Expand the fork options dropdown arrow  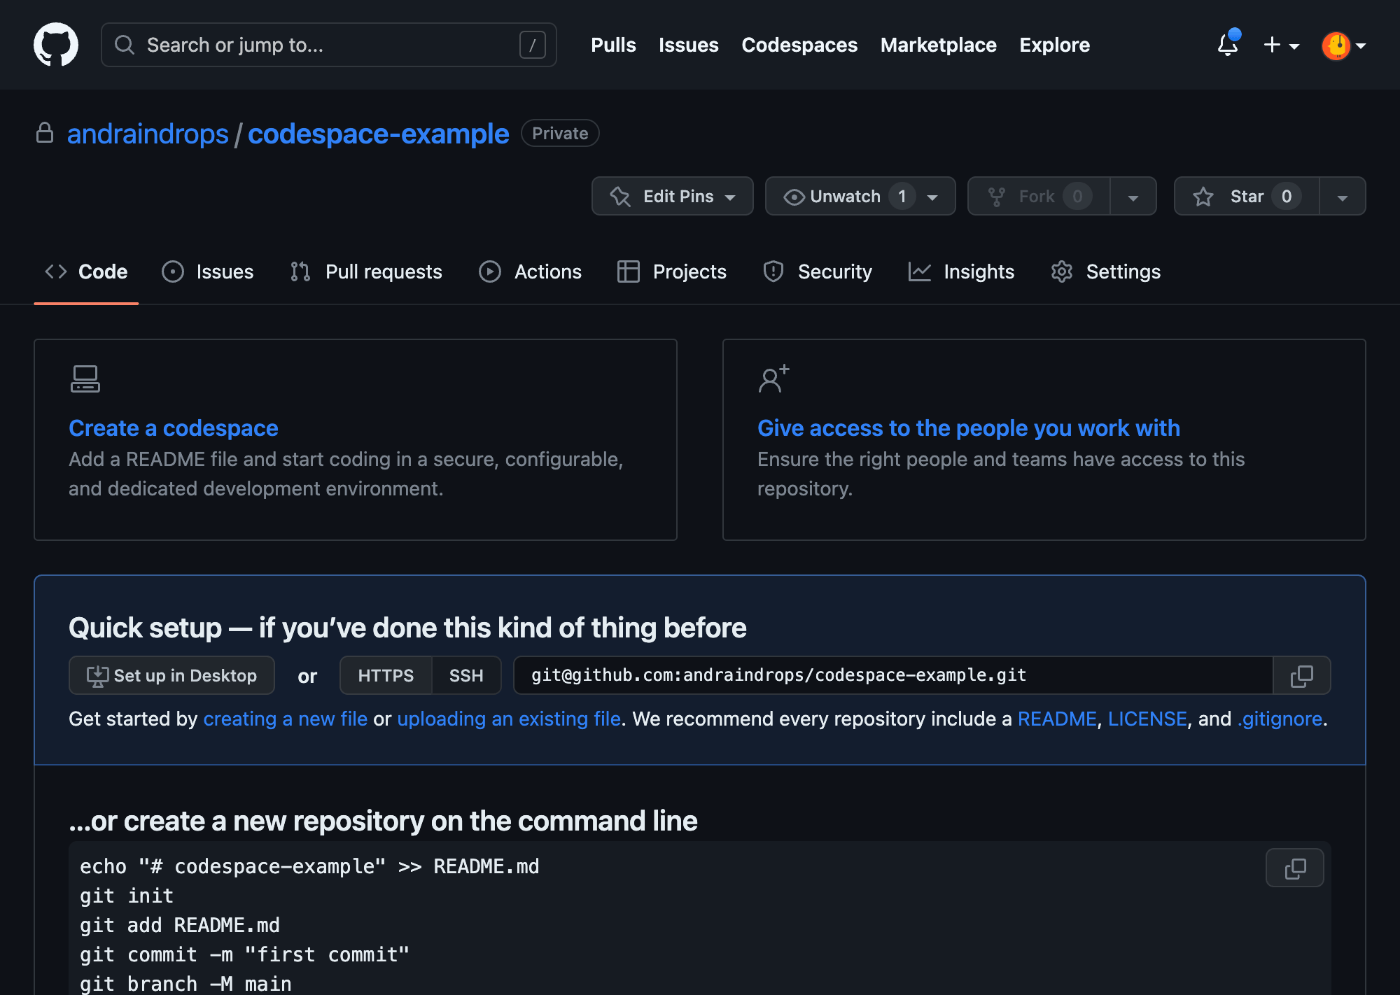pyautogui.click(x=1133, y=196)
